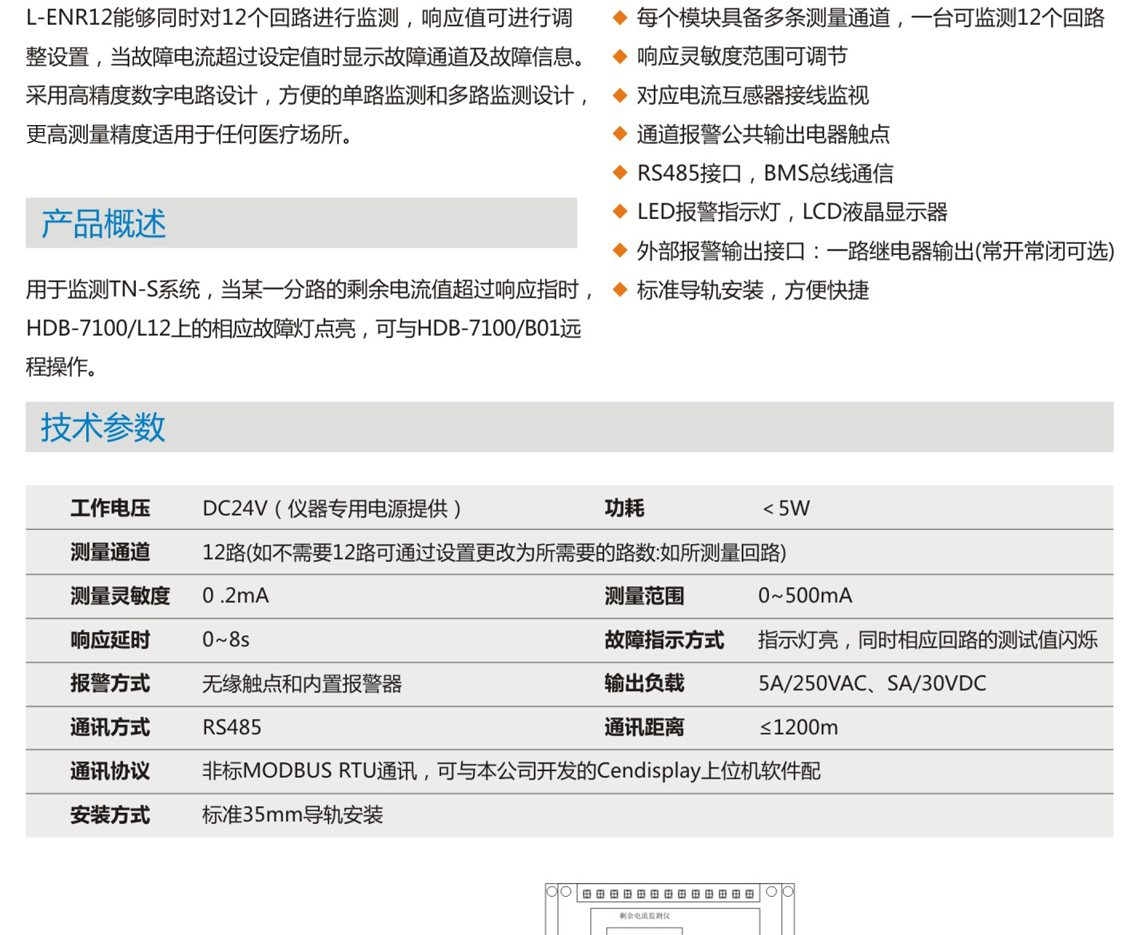
Task: Click the ≤1200m communication distance value
Action: coord(798,728)
